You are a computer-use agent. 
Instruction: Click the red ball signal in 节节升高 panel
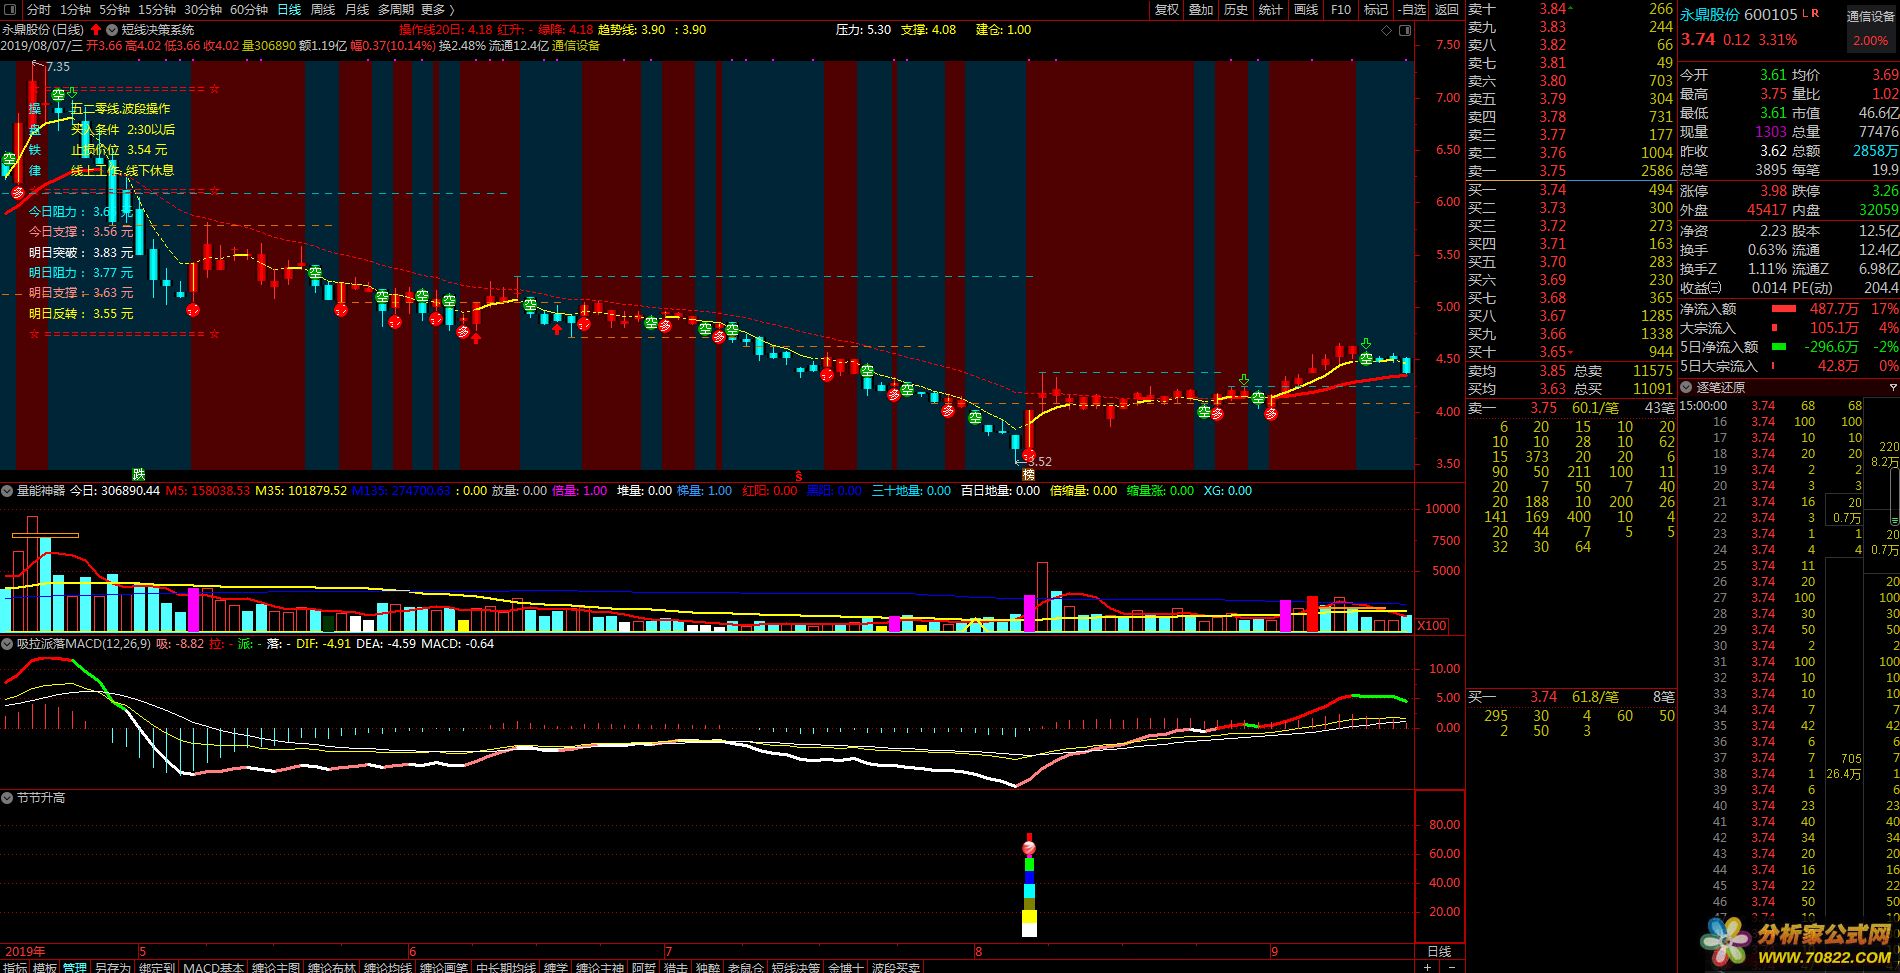click(x=1029, y=848)
